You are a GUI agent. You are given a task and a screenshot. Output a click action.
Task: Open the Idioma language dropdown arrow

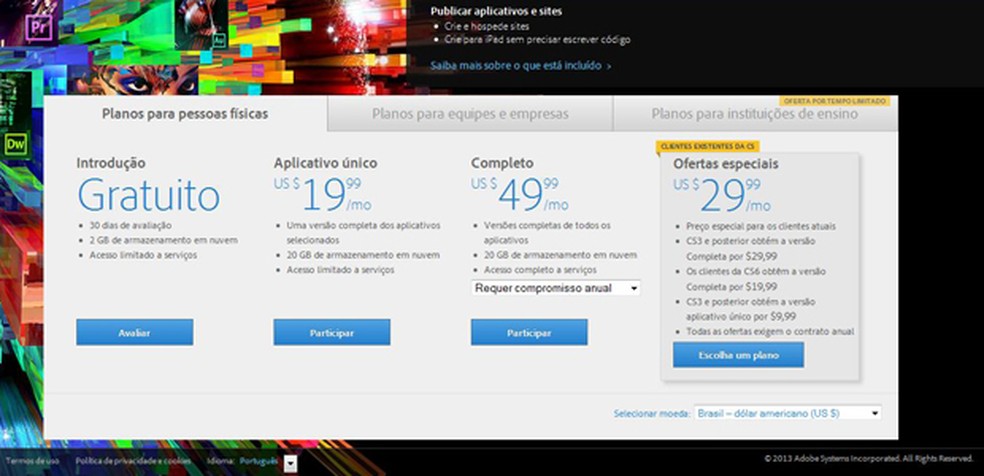tap(290, 463)
